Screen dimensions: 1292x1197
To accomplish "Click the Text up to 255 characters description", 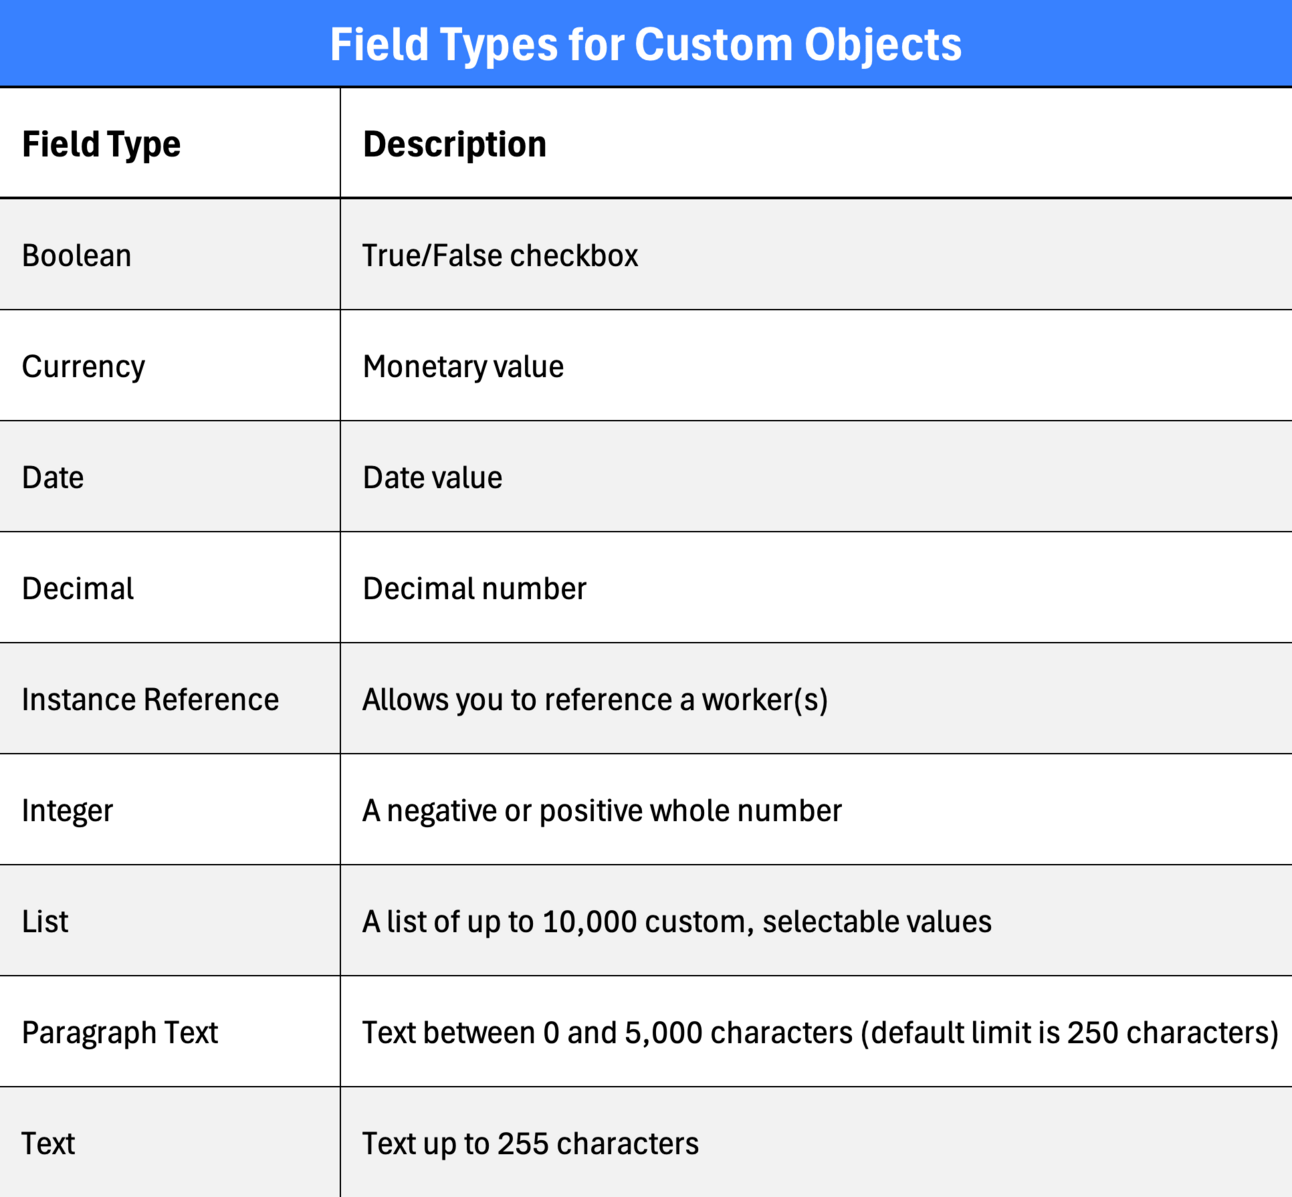I will 530,1143.
